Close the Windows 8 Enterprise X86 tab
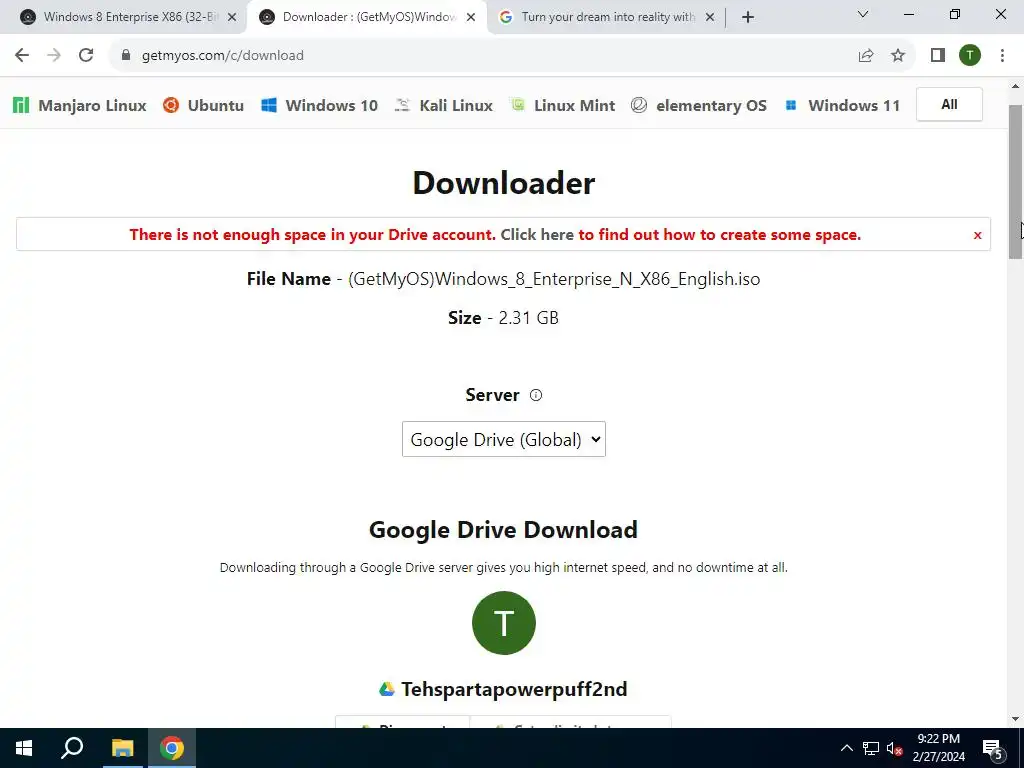The height and width of the screenshot is (768, 1024). [x=232, y=17]
